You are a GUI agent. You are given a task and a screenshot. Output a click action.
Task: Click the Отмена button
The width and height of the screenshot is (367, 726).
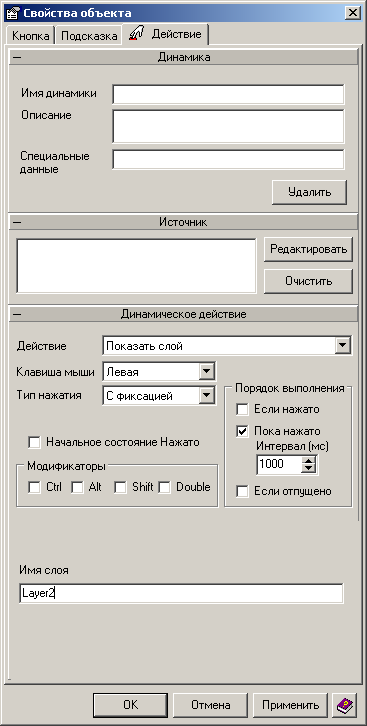[x=211, y=705]
